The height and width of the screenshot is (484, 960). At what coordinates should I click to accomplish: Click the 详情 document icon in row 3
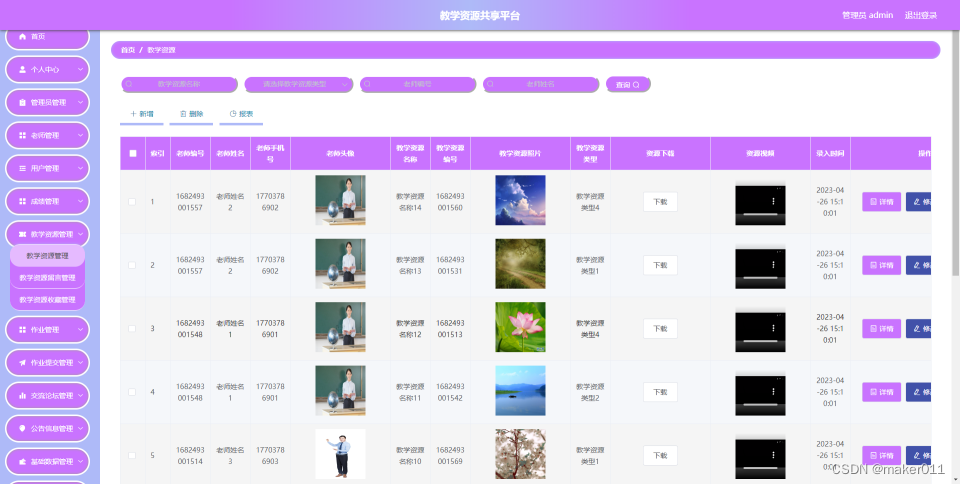point(873,329)
